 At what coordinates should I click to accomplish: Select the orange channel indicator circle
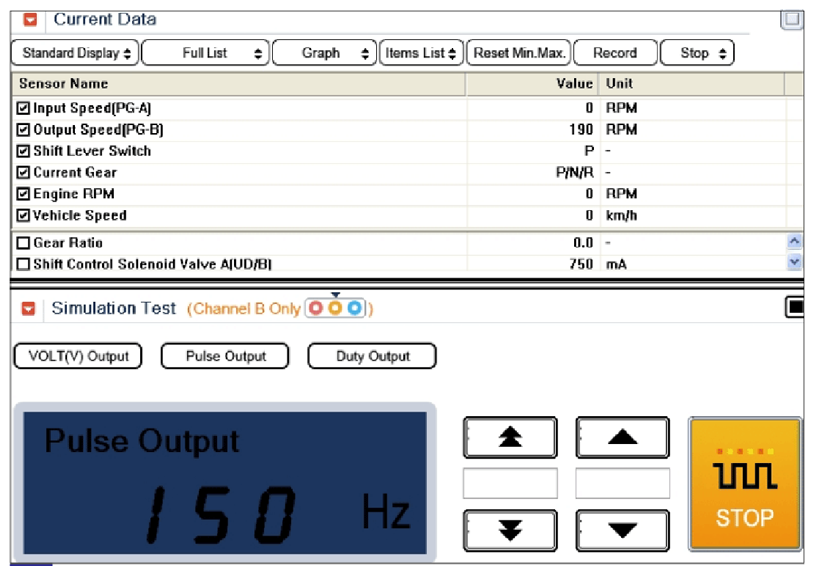click(x=335, y=308)
